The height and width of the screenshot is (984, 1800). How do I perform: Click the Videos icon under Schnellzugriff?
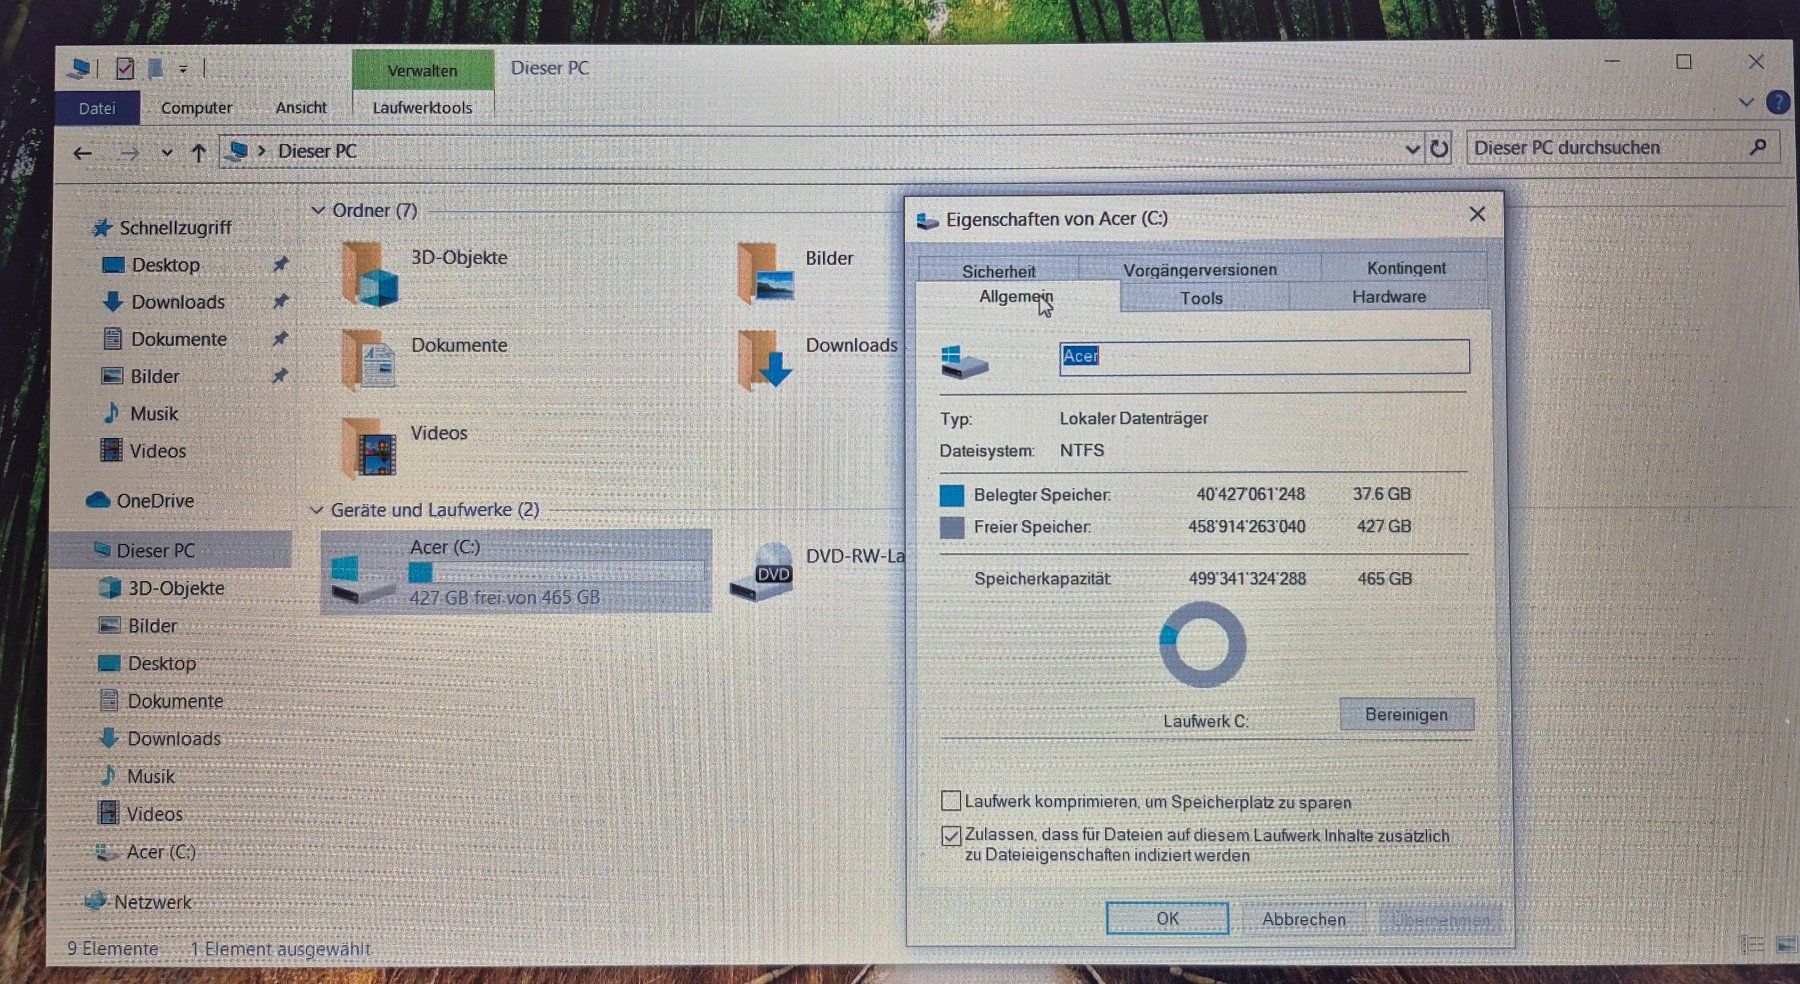[x=111, y=450]
